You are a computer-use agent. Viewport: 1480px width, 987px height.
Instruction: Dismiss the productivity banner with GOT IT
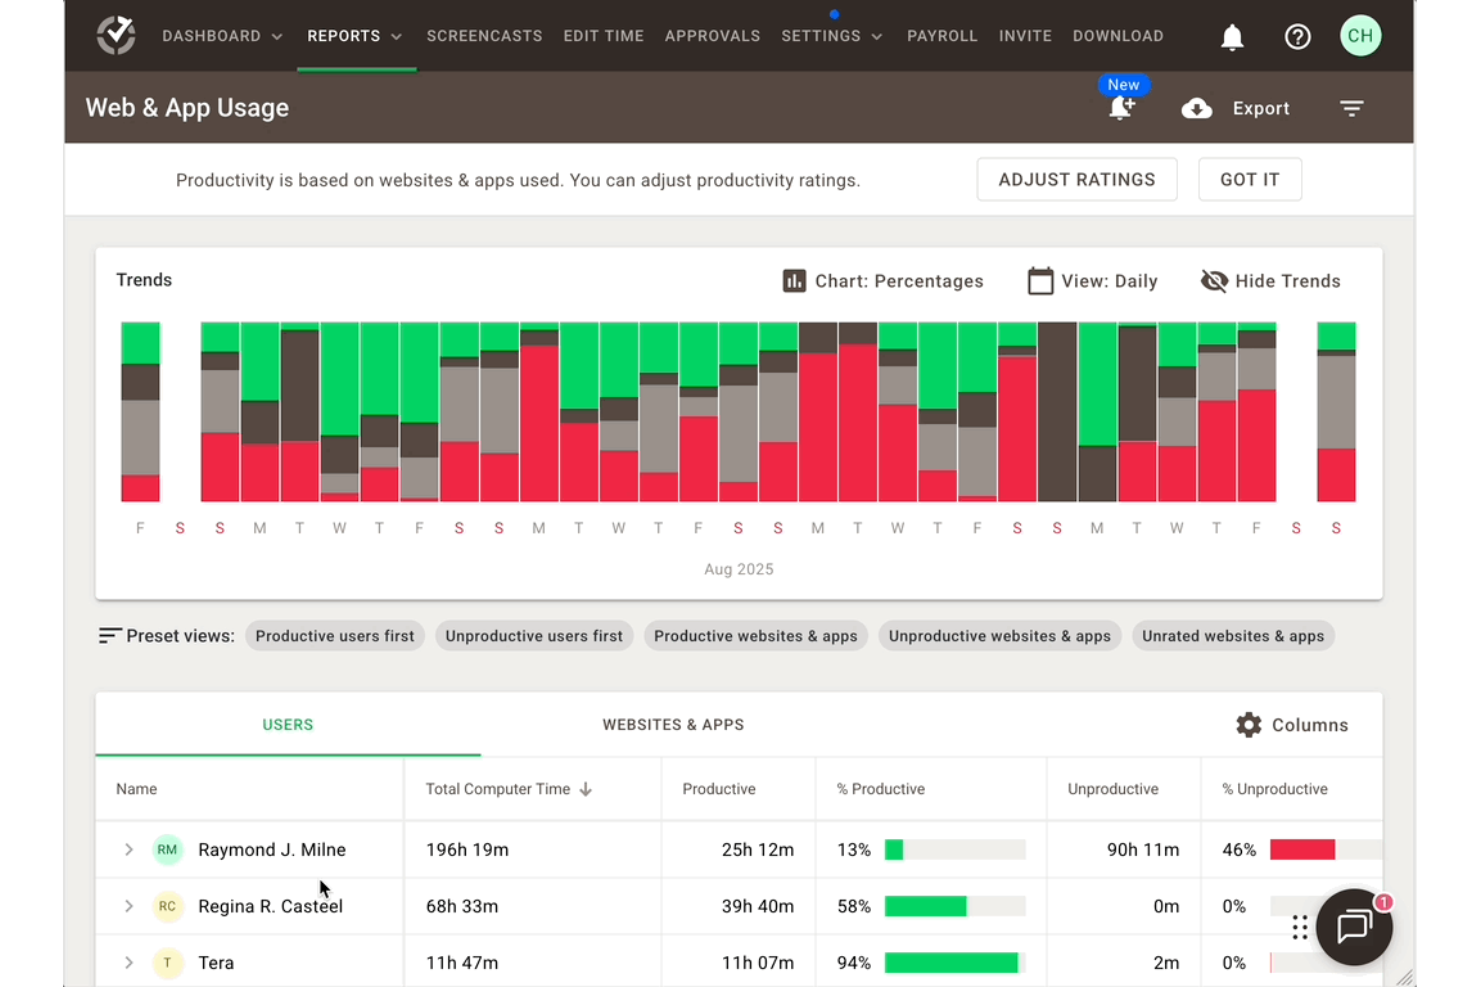coord(1249,179)
